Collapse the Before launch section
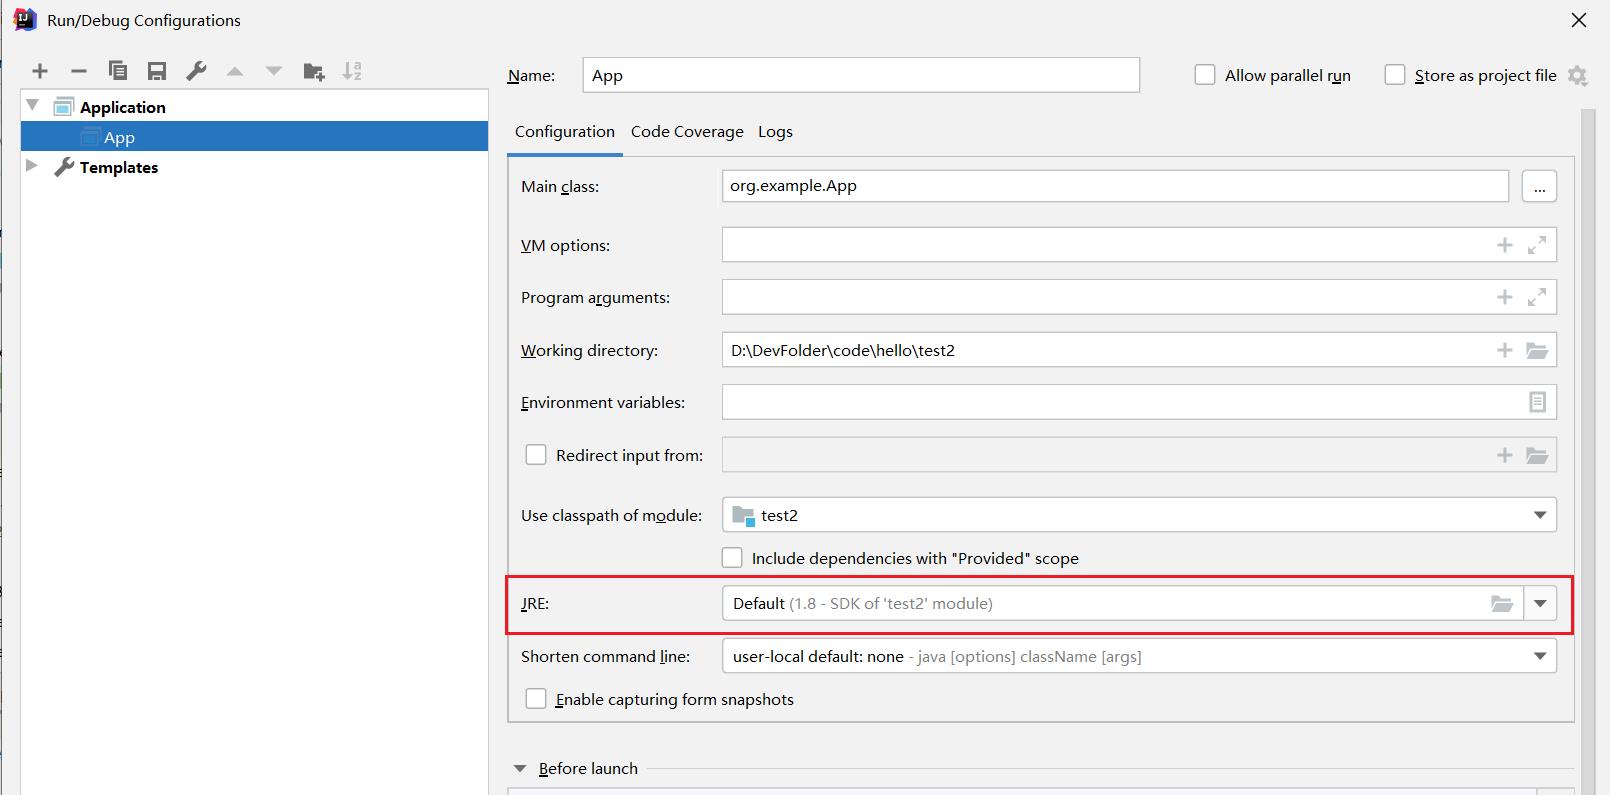This screenshot has width=1610, height=795. [x=520, y=769]
